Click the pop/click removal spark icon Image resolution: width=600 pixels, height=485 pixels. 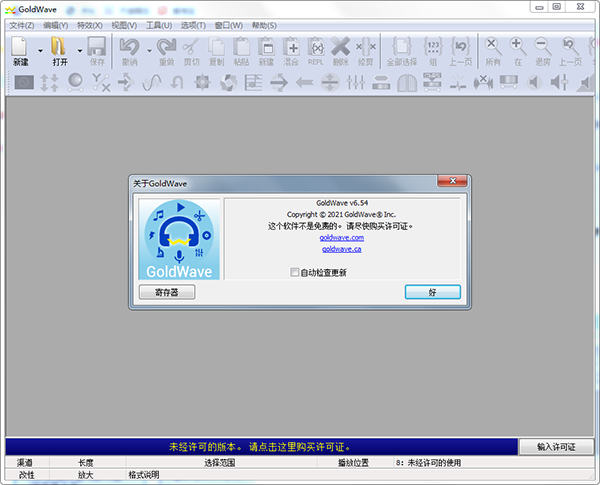pos(458,82)
